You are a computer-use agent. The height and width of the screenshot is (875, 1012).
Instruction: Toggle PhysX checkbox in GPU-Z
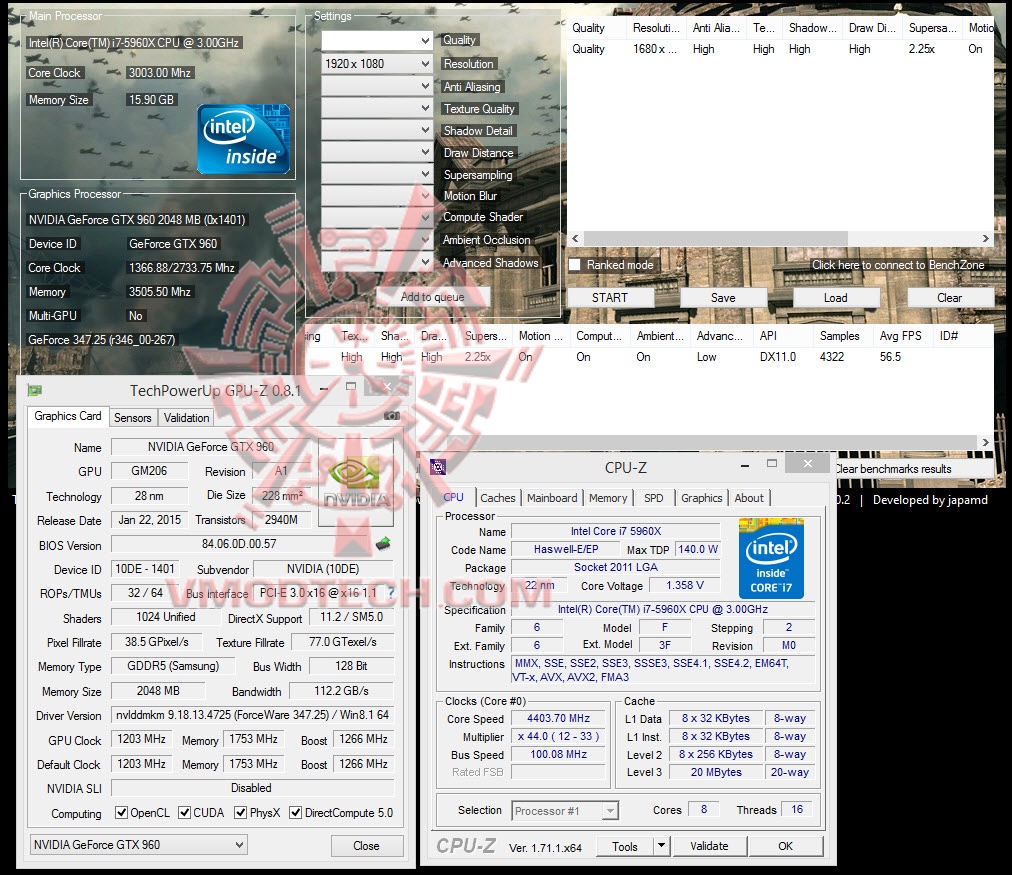point(241,812)
